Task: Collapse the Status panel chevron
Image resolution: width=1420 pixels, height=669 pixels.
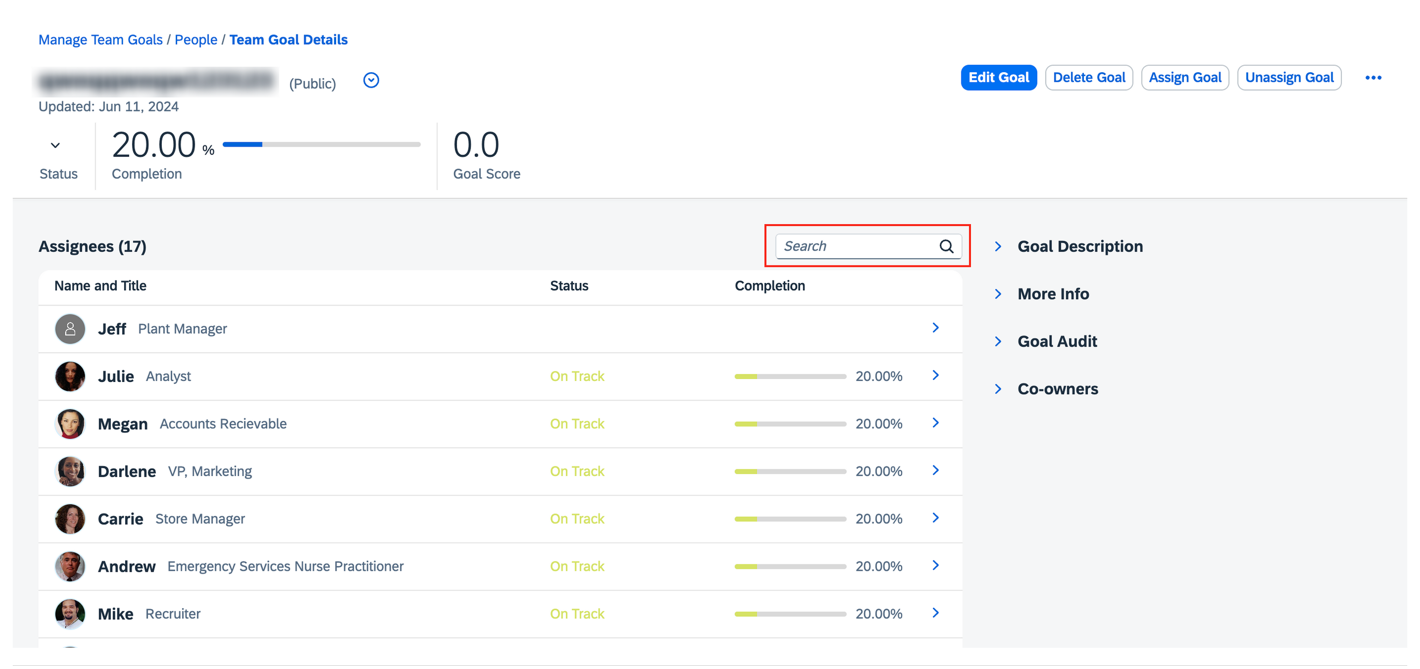Action: (x=57, y=144)
